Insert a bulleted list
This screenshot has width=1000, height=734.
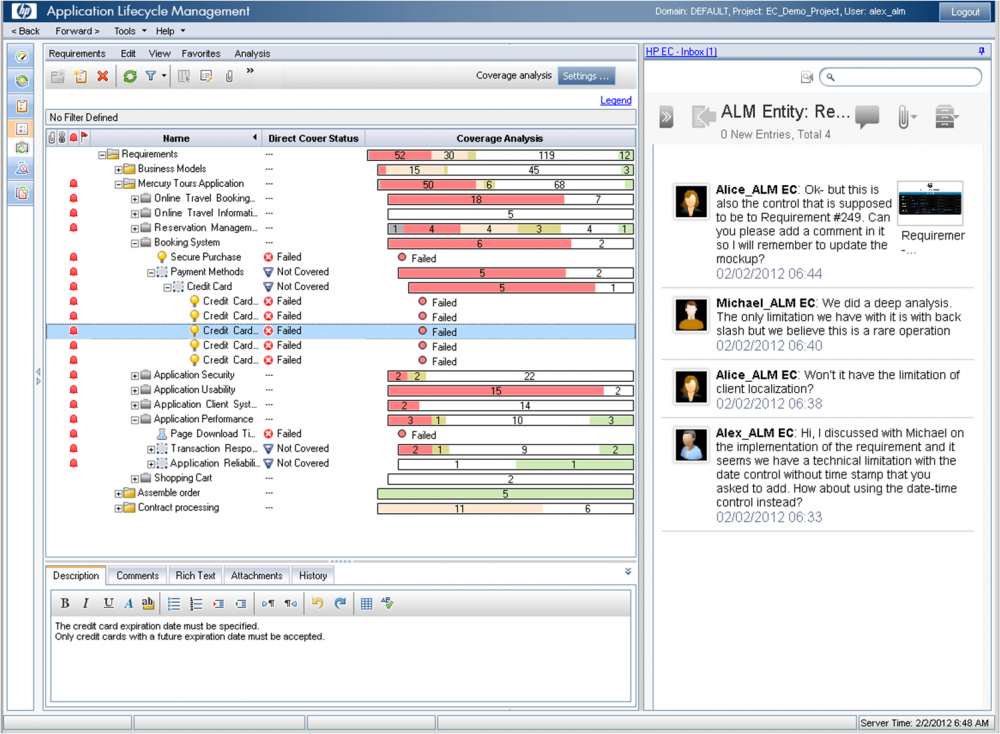[173, 603]
